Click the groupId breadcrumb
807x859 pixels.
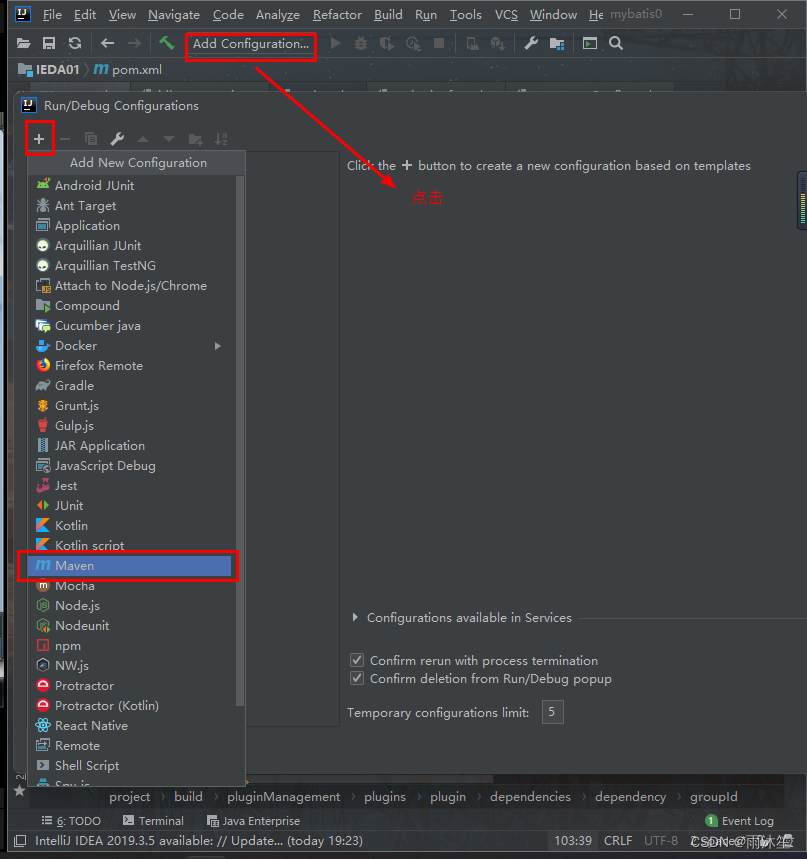713,797
